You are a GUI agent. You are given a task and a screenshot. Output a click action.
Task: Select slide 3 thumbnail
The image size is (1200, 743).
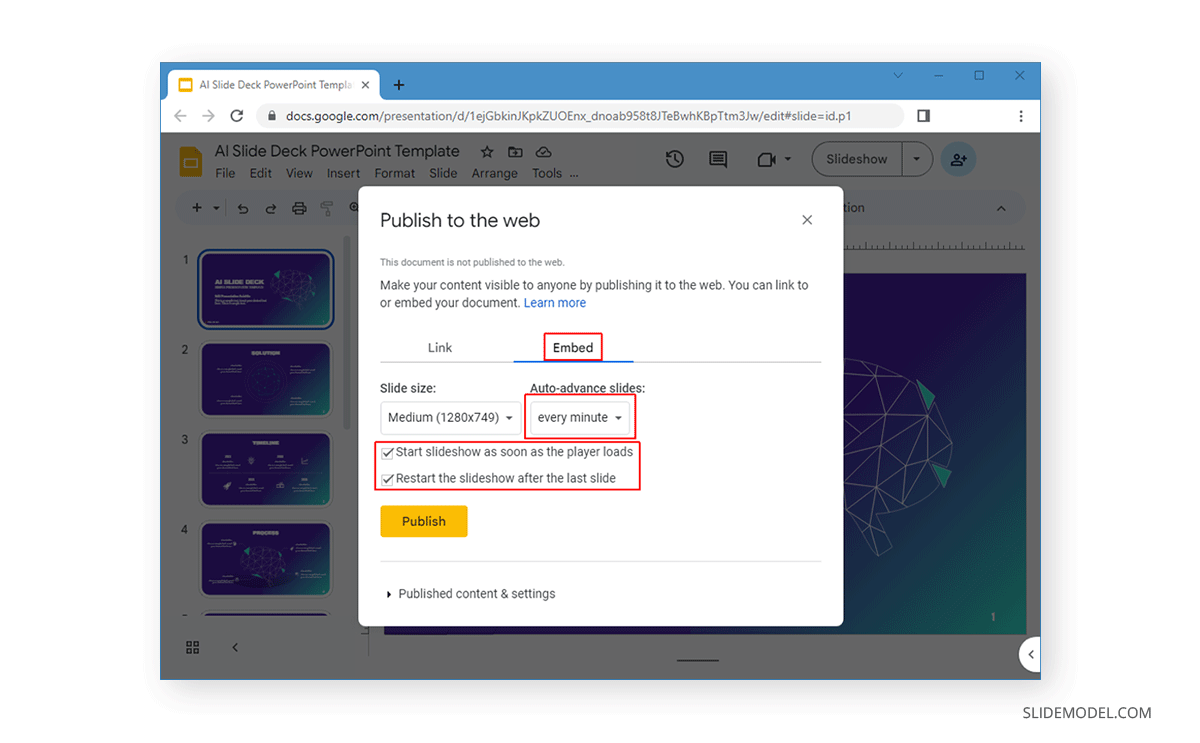coord(265,469)
